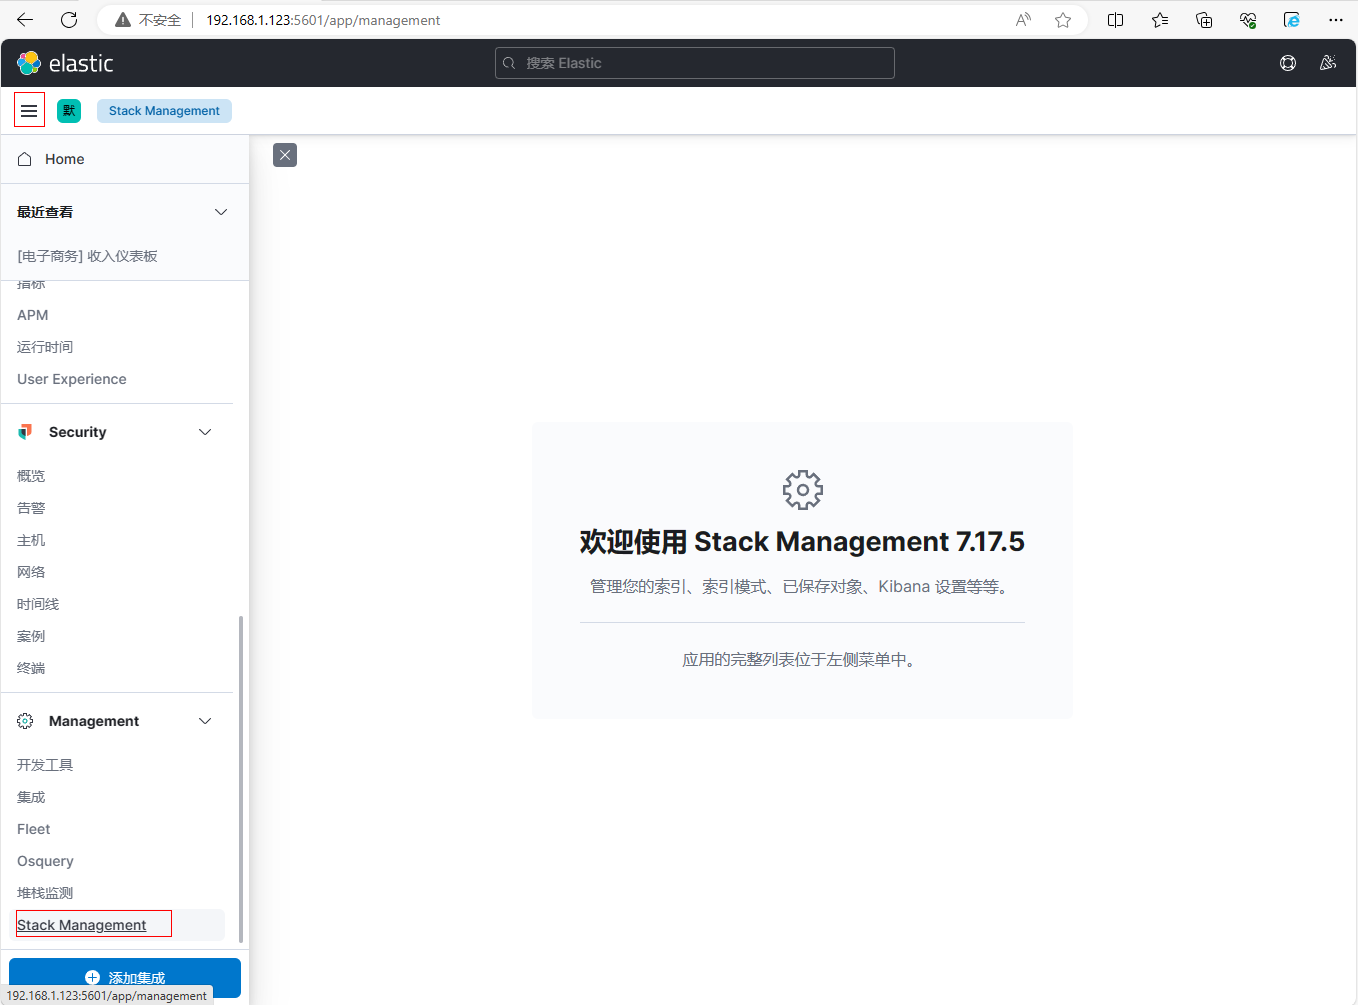Click the 搜索 Elastic search field
The image size is (1358, 1005).
694,63
